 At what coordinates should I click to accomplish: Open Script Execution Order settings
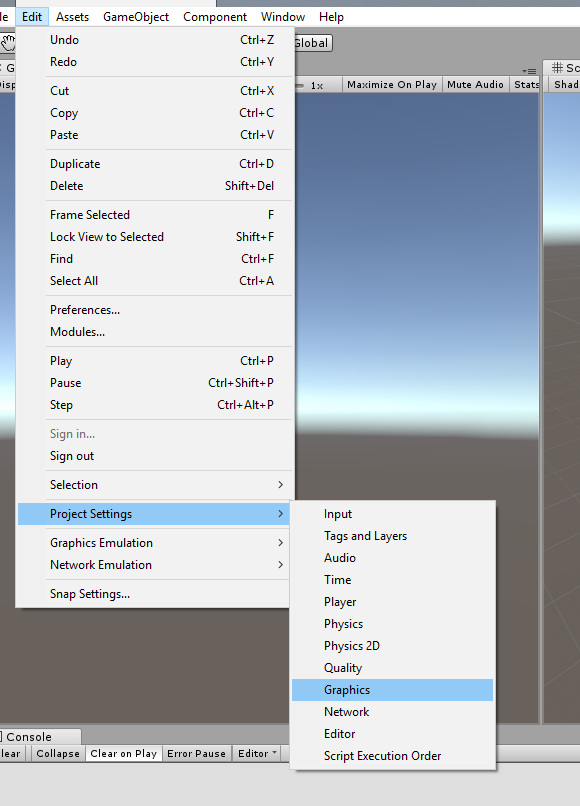click(x=392, y=756)
